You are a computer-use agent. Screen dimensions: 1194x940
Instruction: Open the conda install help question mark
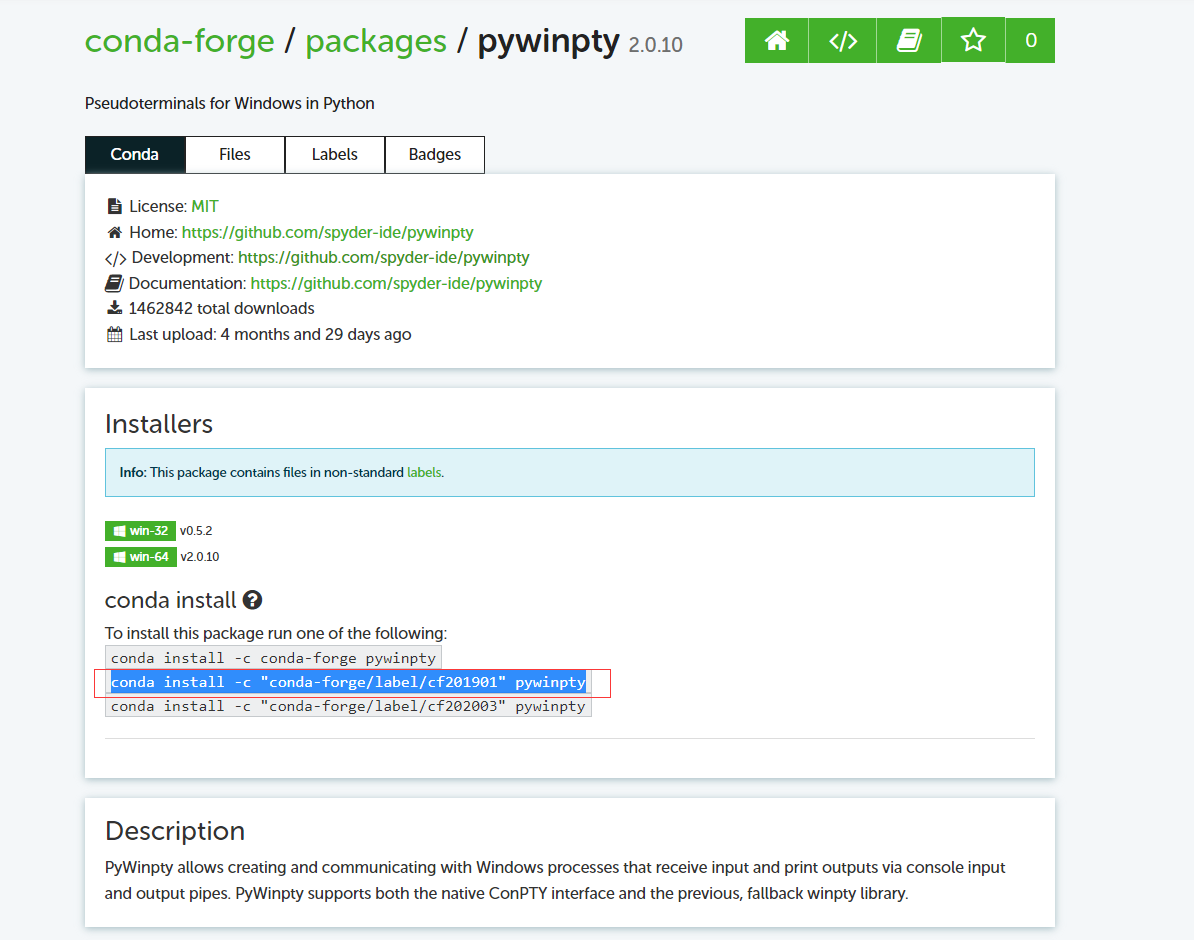click(x=253, y=599)
